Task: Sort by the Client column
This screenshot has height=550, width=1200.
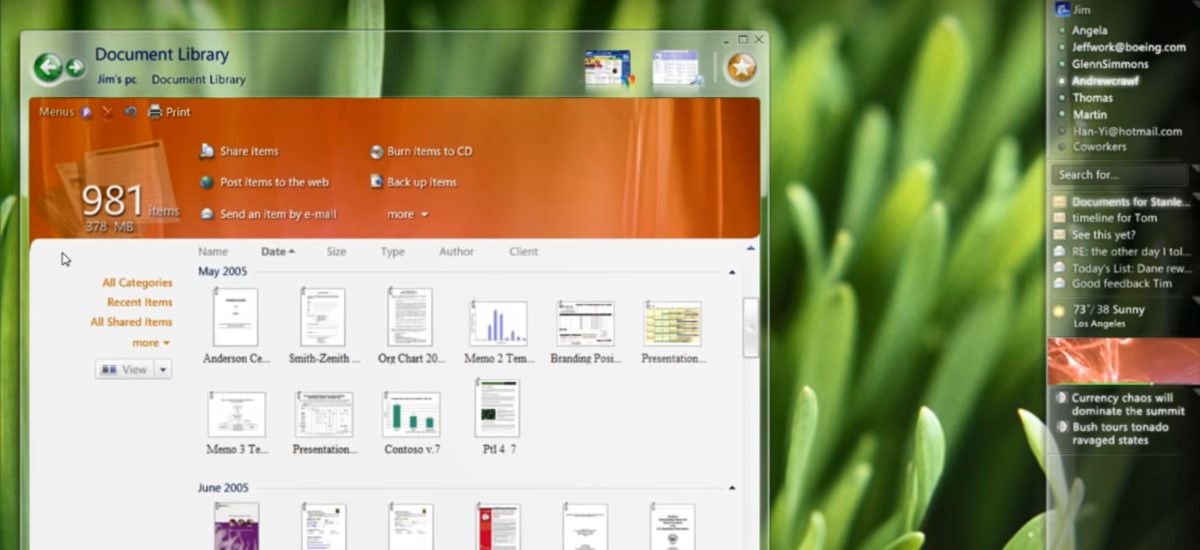Action: 523,252
